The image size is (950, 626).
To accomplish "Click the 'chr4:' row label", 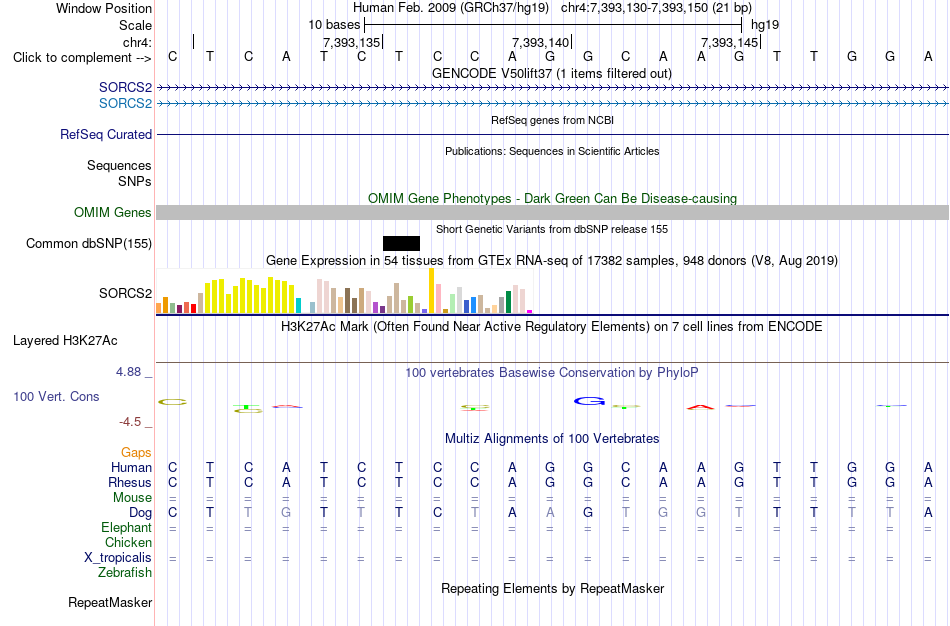I will click(137, 42).
